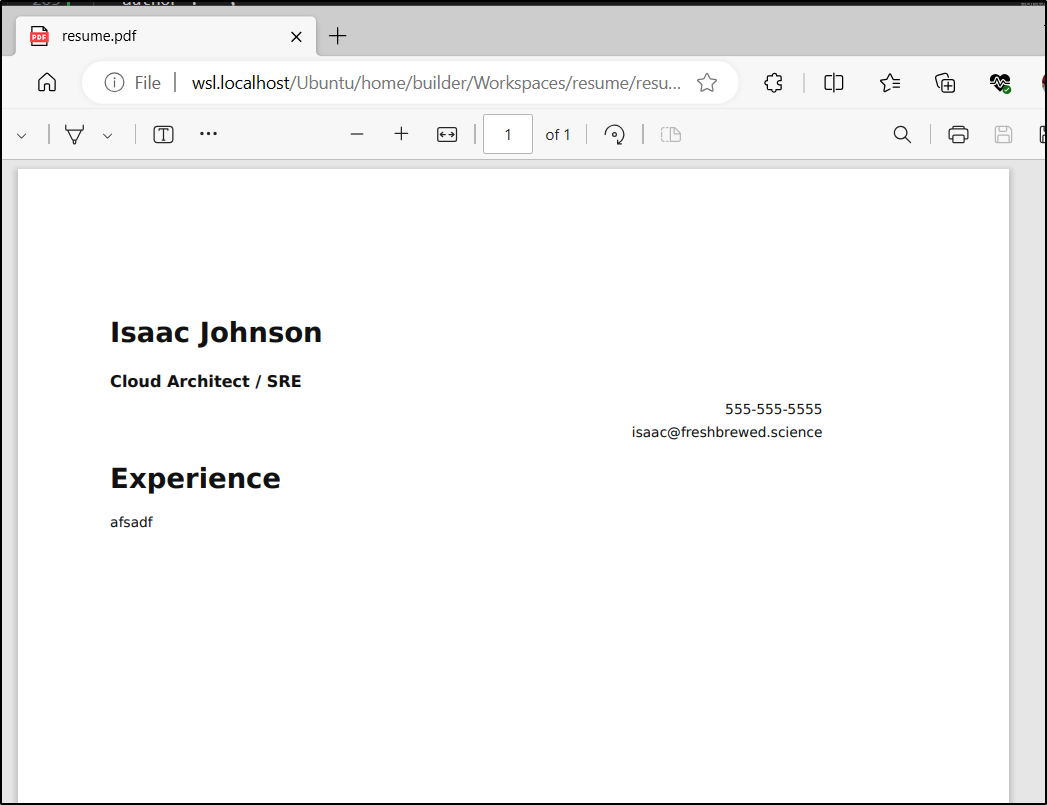Expand the left-side toolbar dropdown chevron

[x=21, y=136]
